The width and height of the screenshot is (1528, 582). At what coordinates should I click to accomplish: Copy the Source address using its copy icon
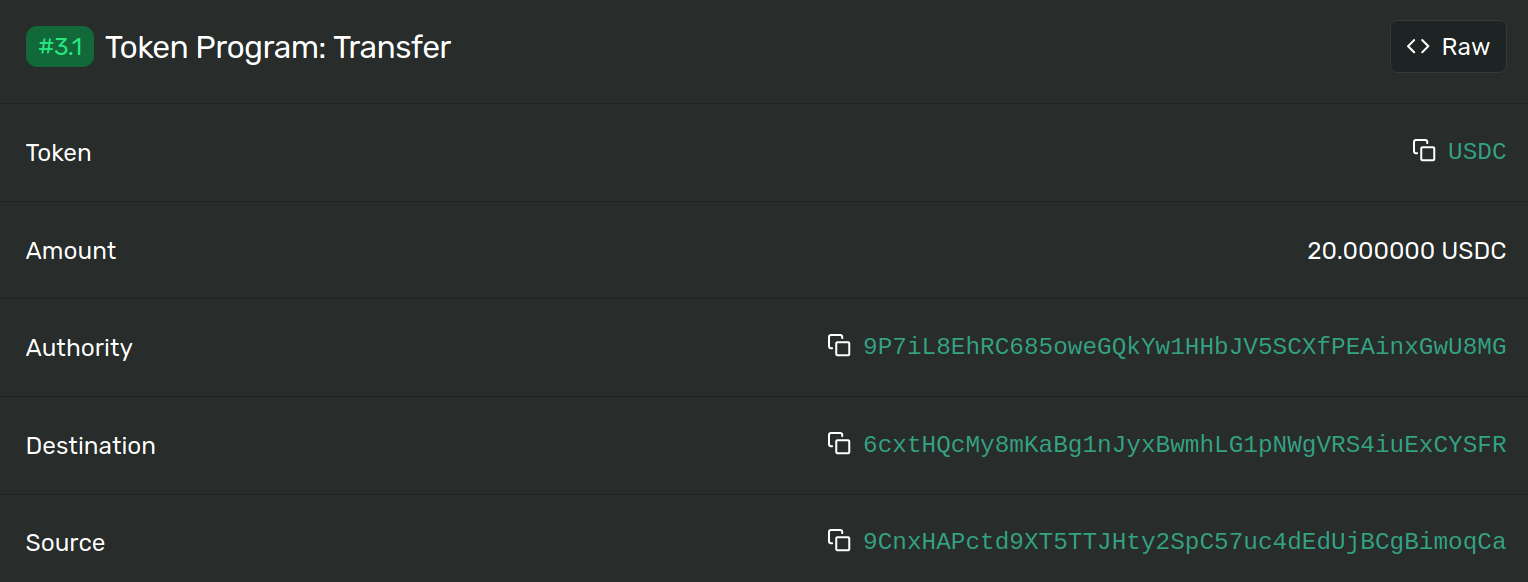tap(840, 540)
